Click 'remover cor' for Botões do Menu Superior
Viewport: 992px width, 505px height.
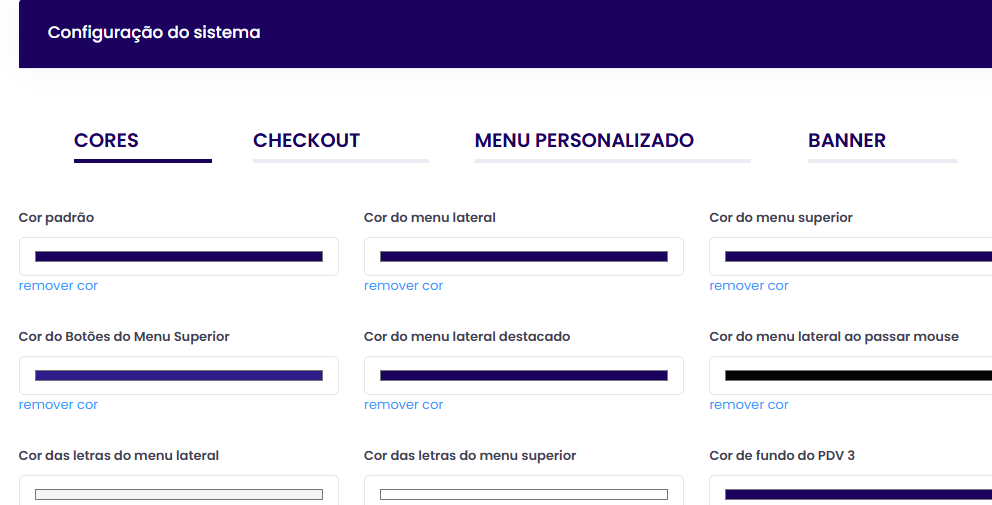(58, 405)
